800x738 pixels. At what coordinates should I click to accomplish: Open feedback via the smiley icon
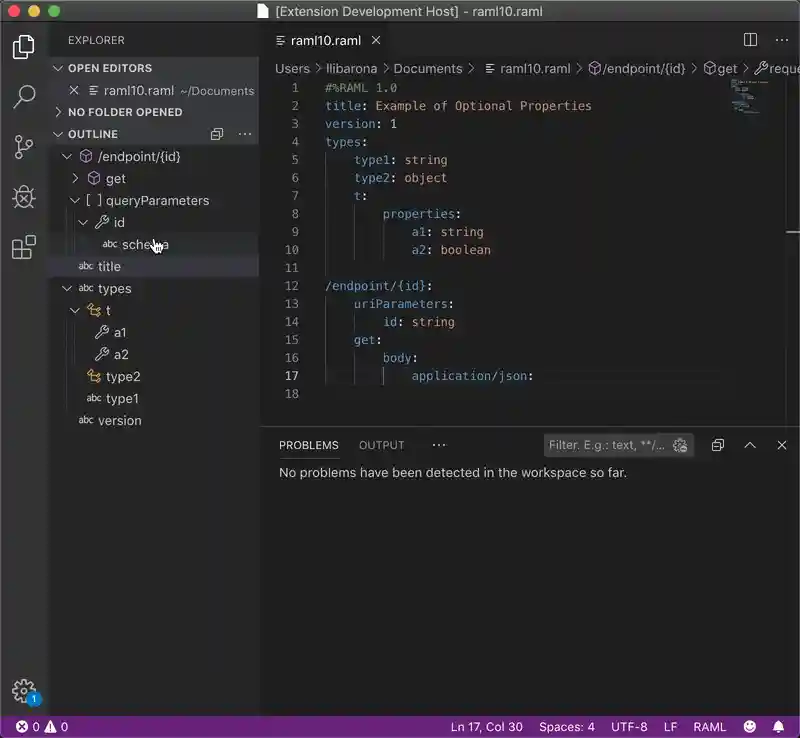[749, 727]
